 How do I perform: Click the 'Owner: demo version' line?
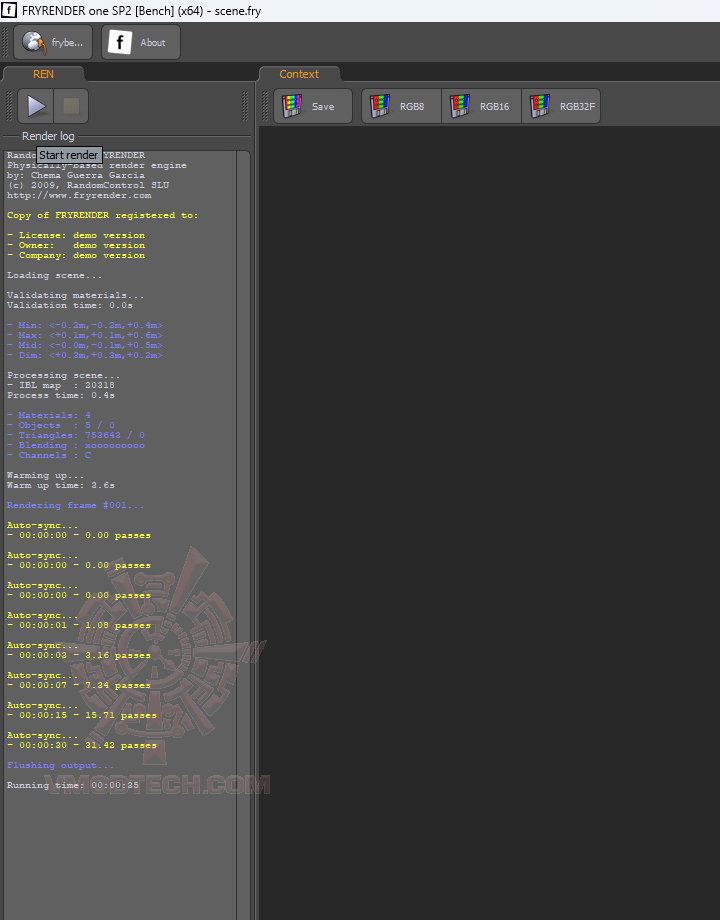tap(76, 245)
